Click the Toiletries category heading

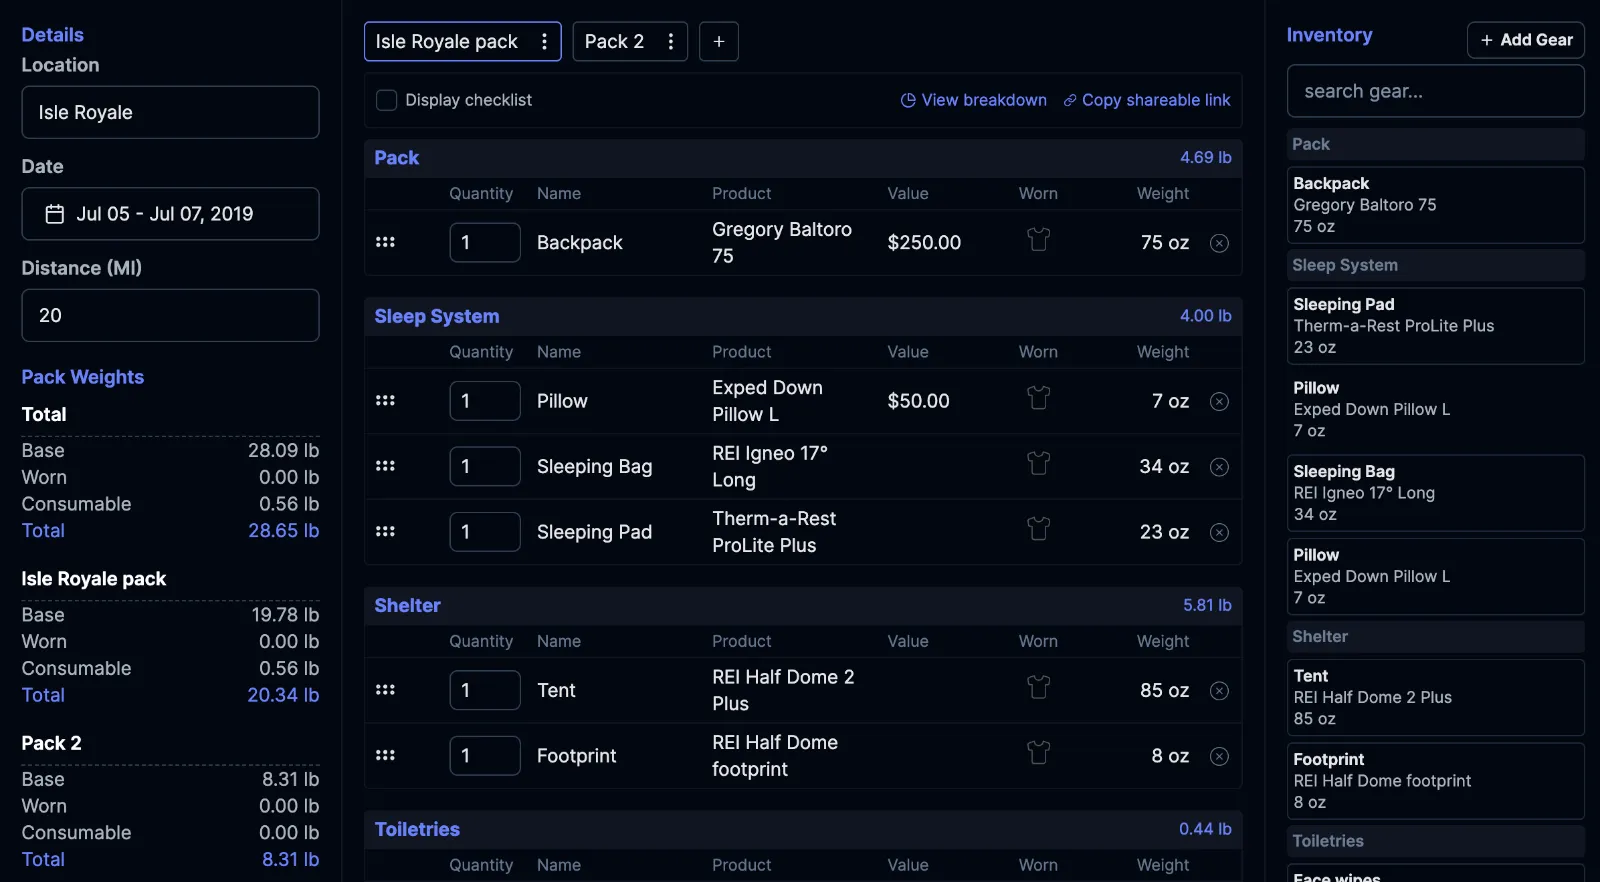tap(417, 829)
